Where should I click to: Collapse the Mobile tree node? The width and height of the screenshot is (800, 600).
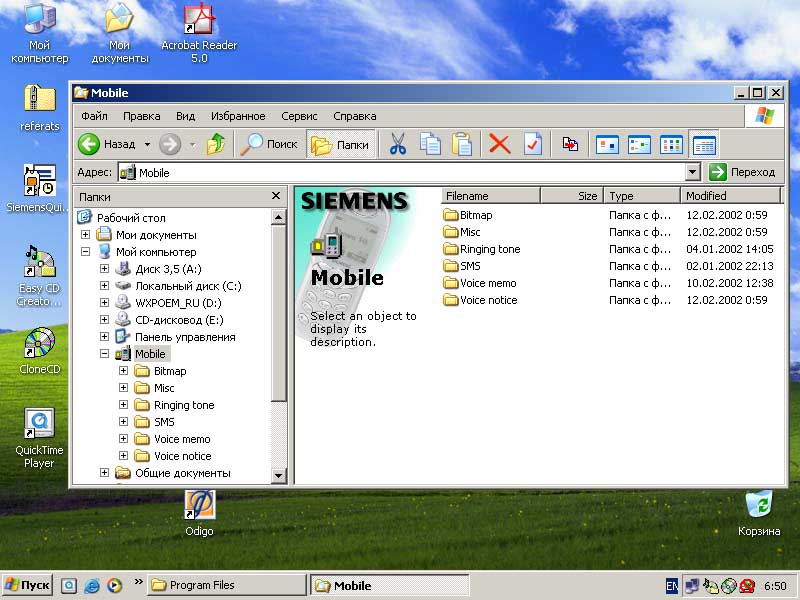pos(104,354)
